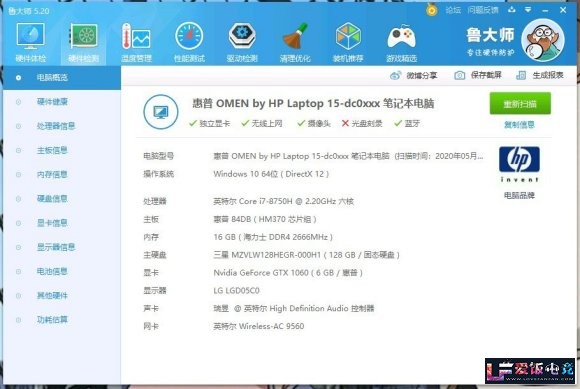Viewport: 580px width, 389px height.
Task: Open 装机推荐 cube icon
Action: coord(348,42)
